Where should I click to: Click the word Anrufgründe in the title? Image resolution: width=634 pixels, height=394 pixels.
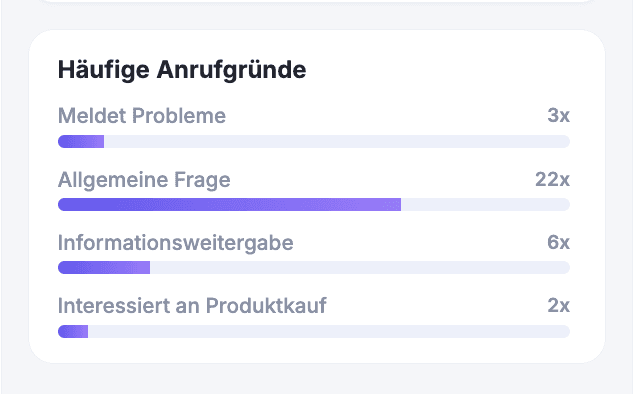(231, 70)
